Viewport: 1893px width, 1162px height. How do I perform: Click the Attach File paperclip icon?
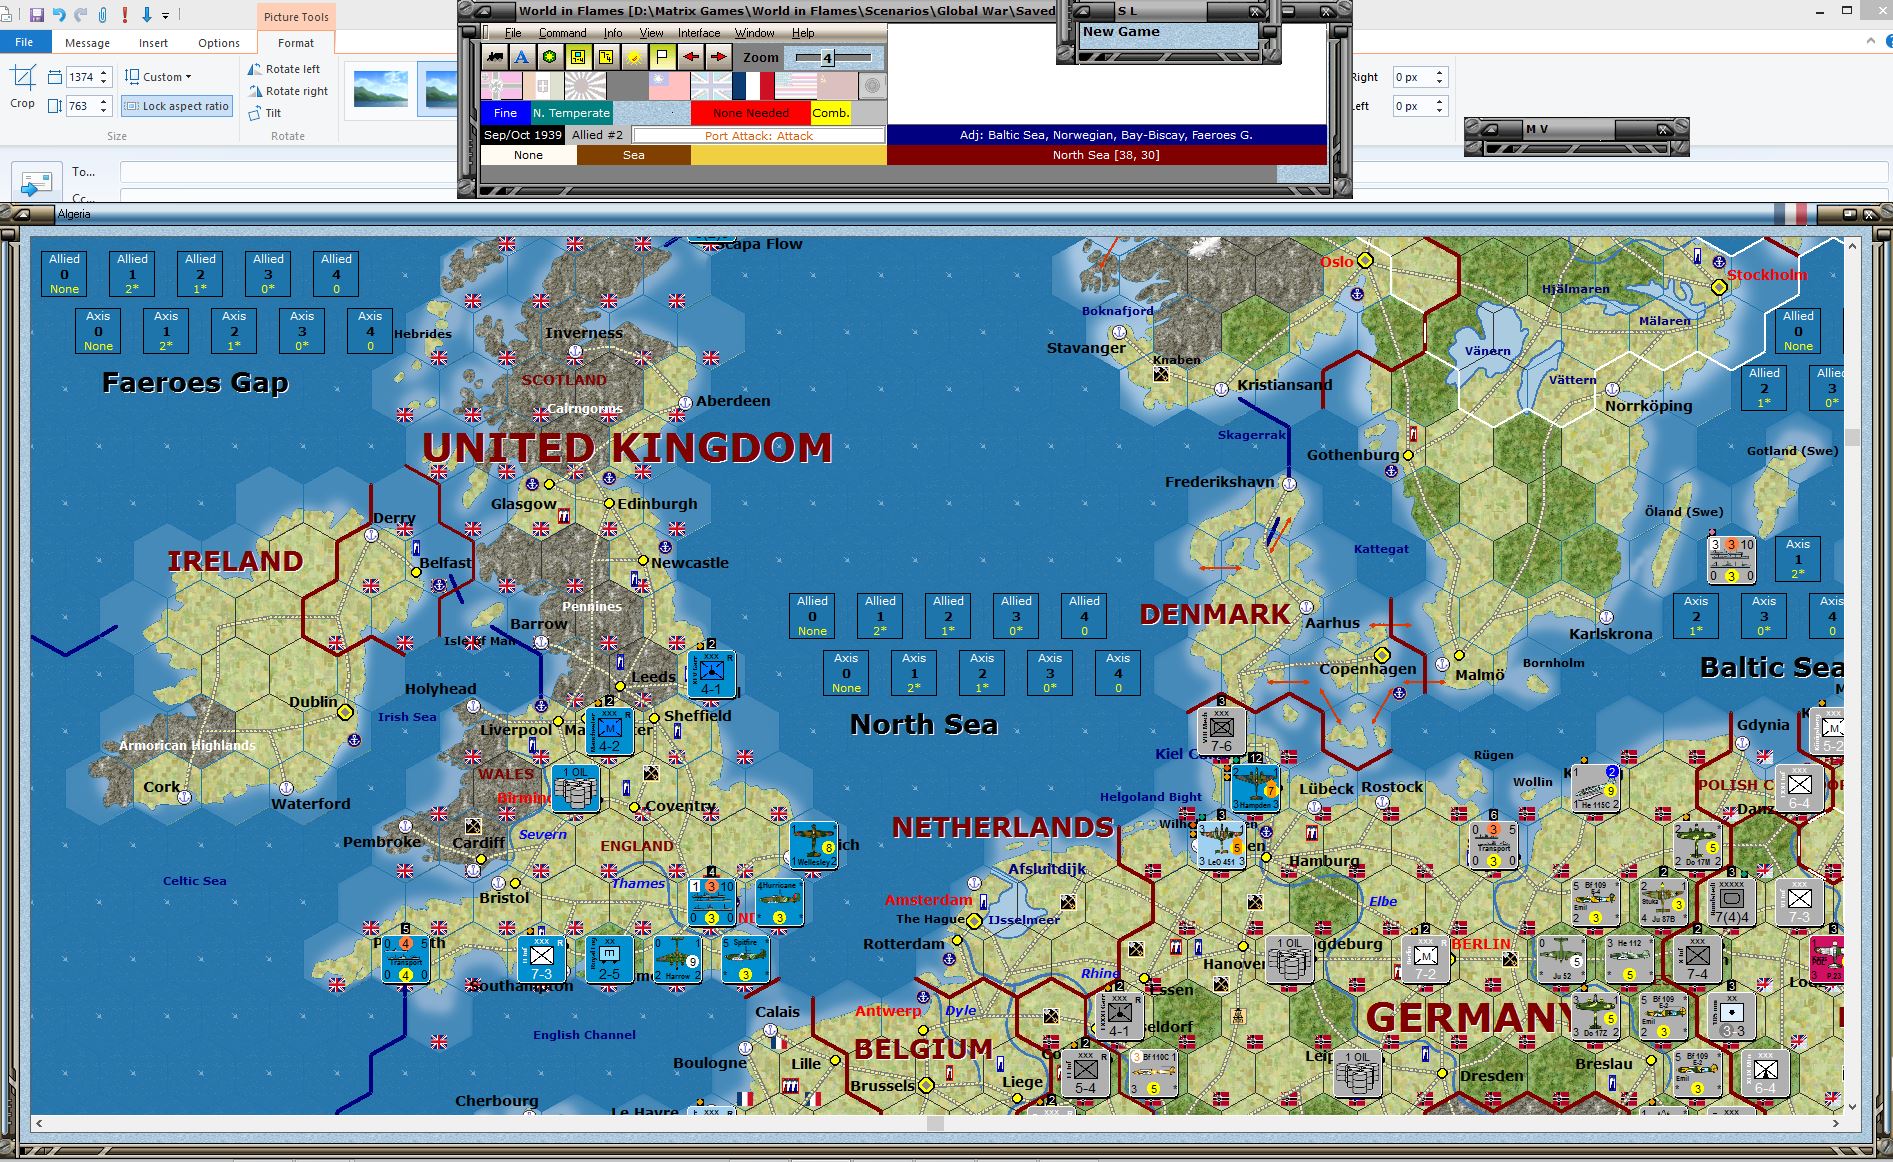(102, 15)
